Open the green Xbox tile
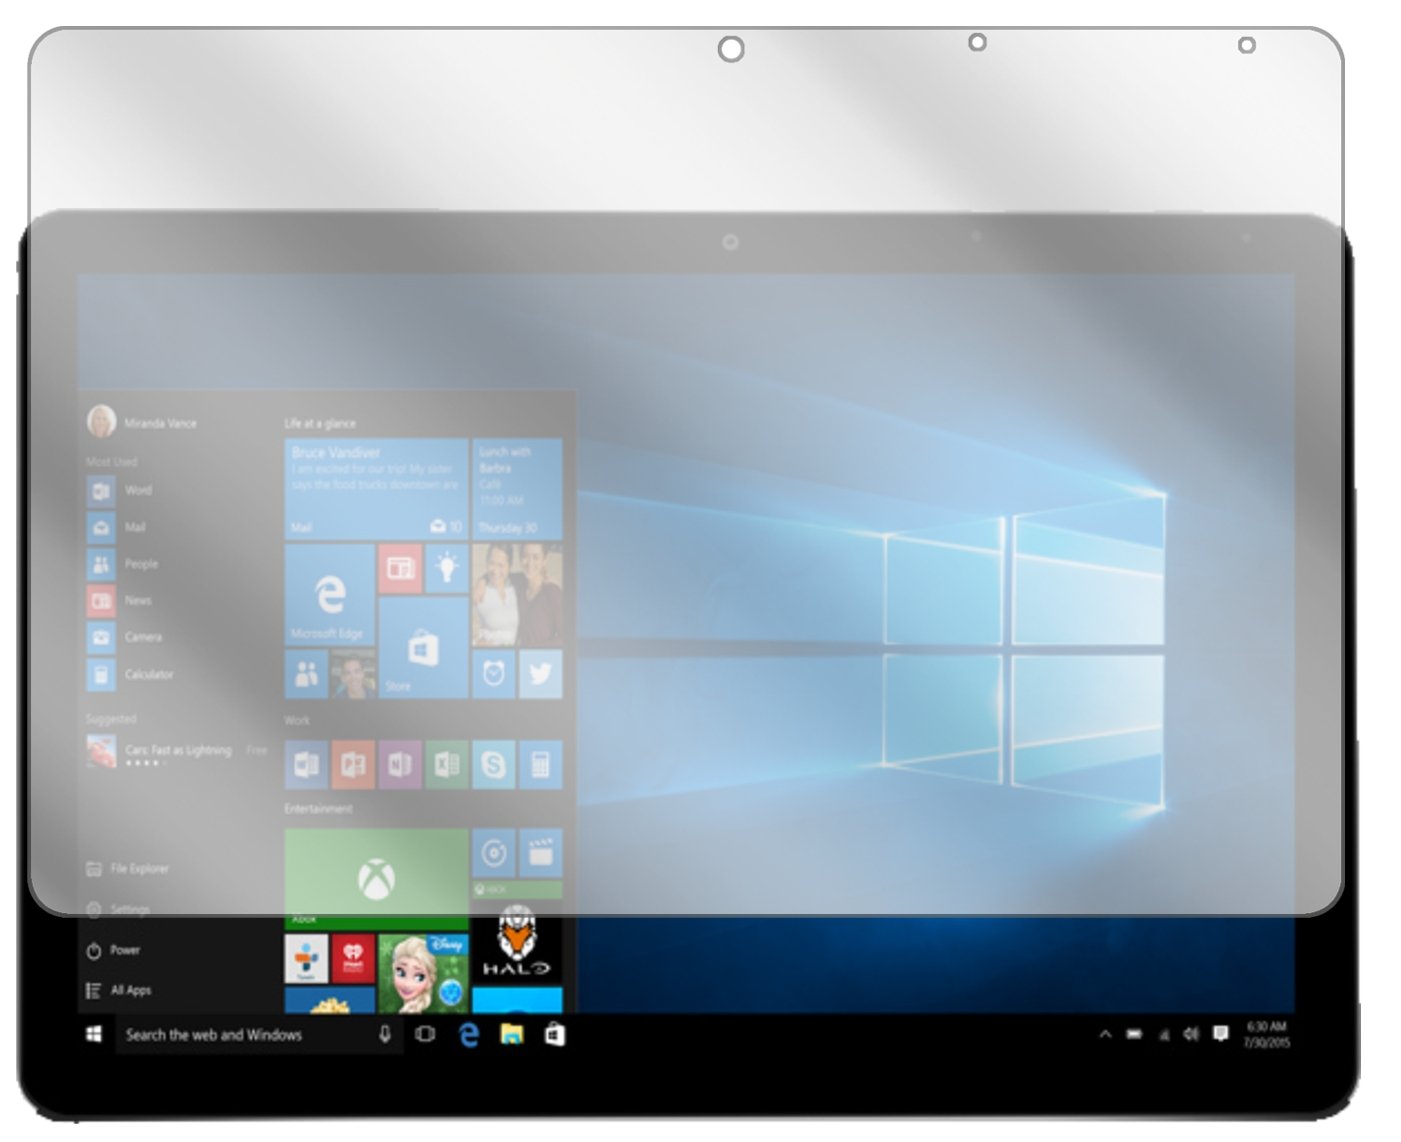Screen dimensions: 1401x1142 coord(376,879)
